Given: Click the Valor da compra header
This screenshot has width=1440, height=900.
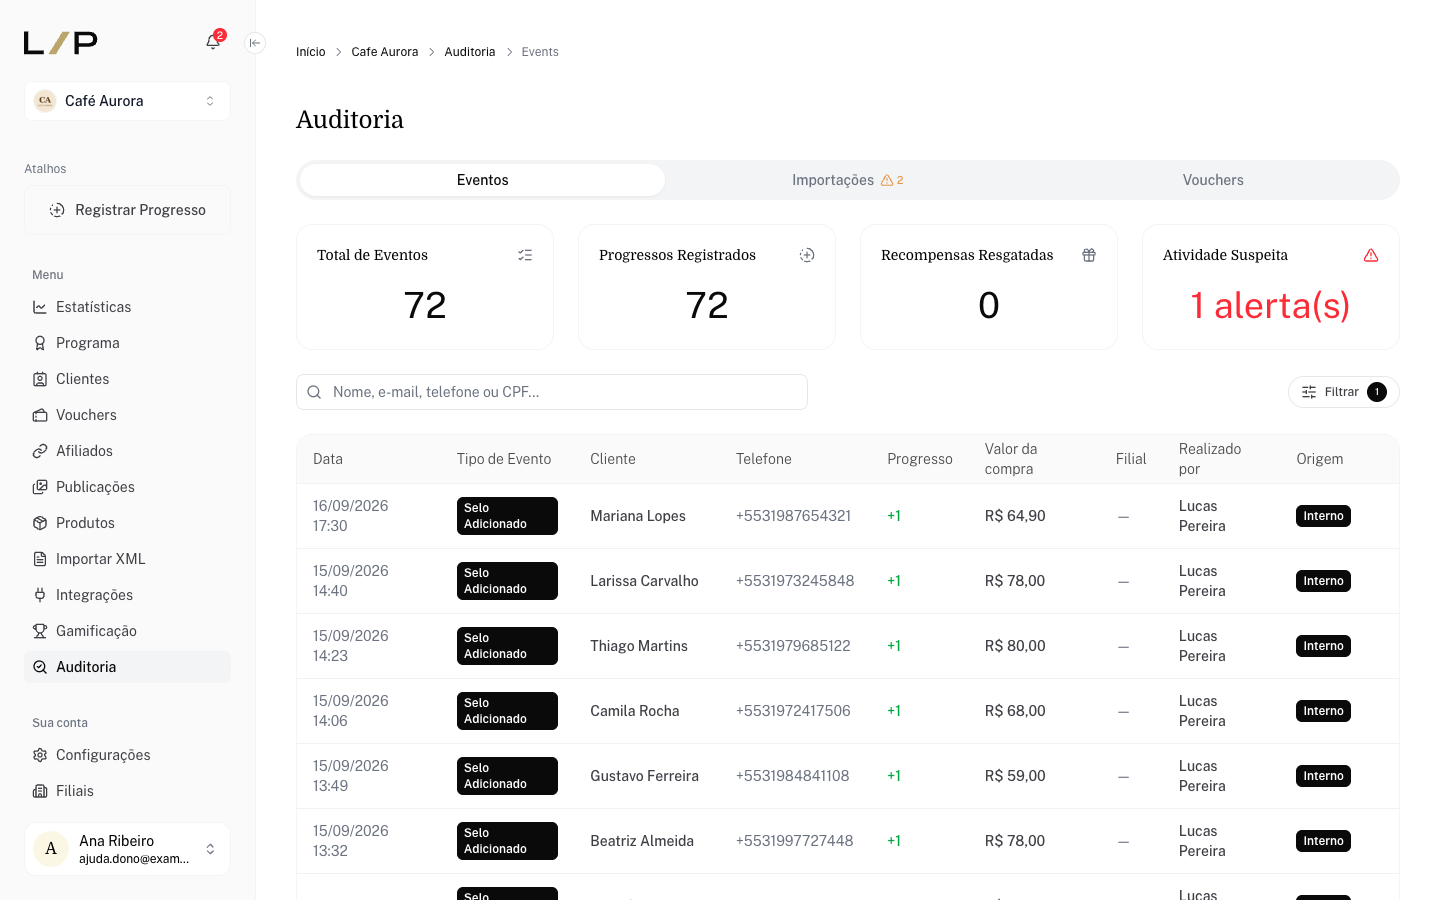Looking at the screenshot, I should (1011, 459).
